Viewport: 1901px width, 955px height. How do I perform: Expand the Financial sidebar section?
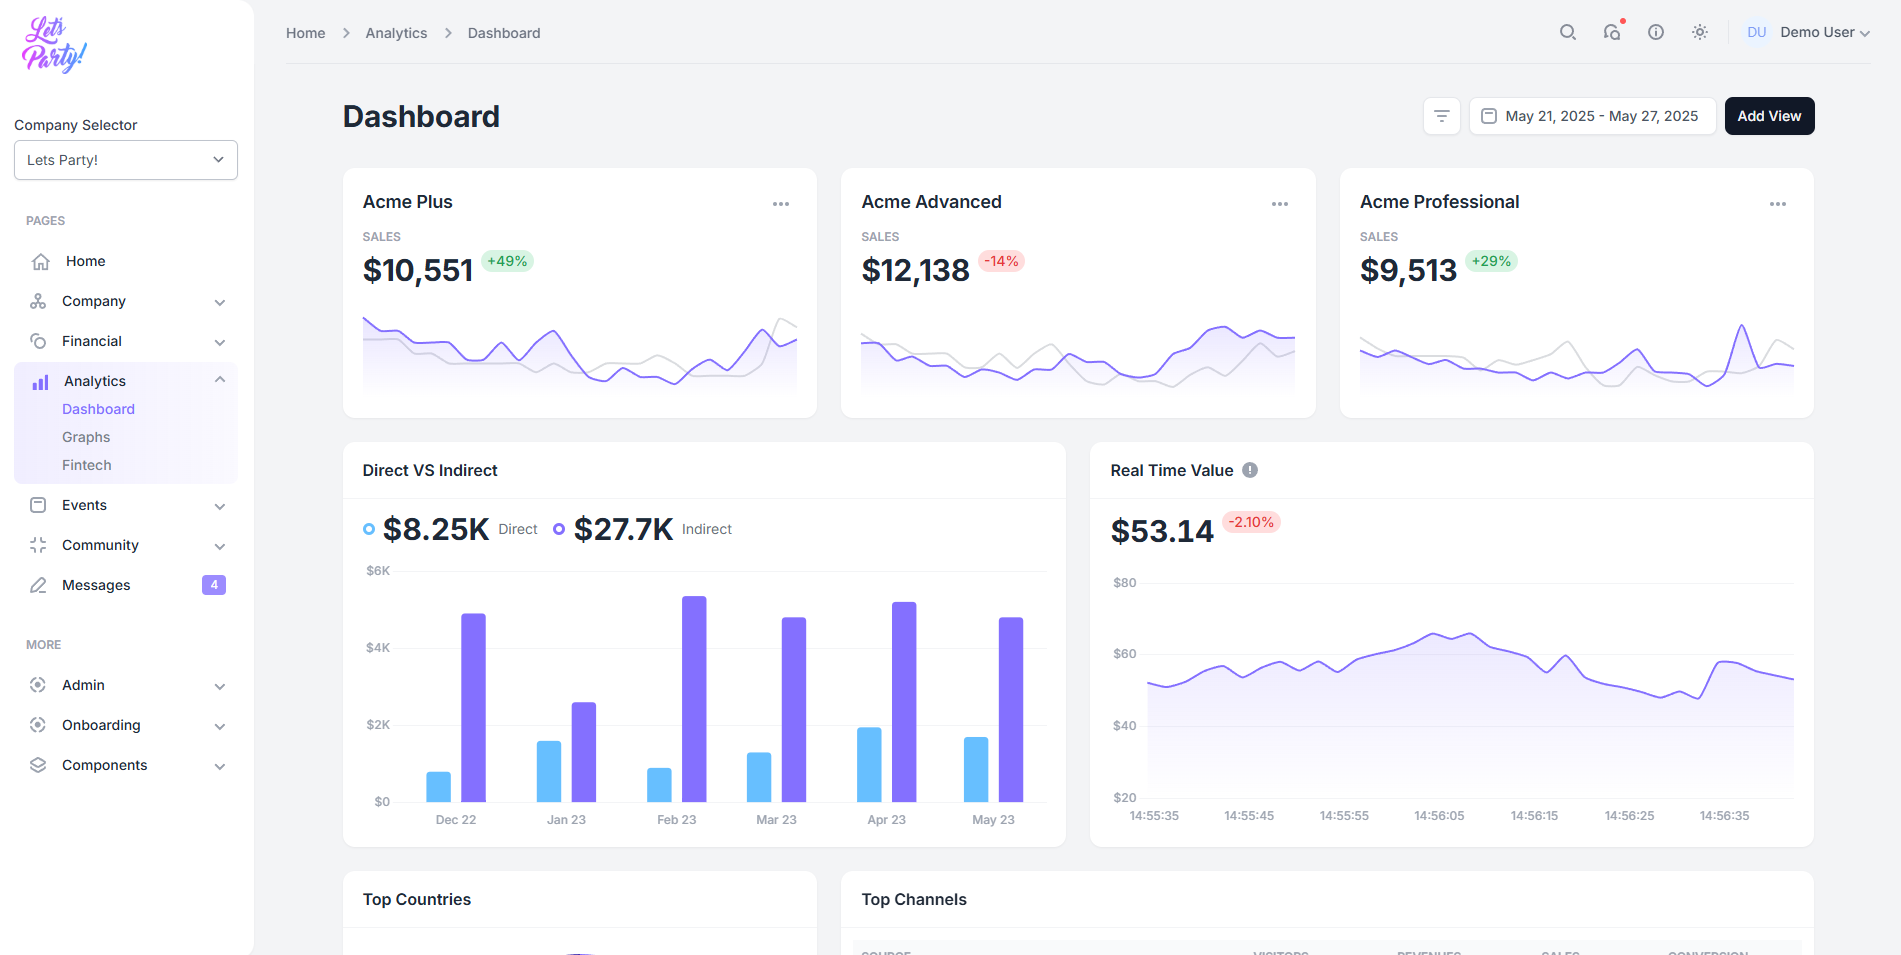(x=126, y=341)
